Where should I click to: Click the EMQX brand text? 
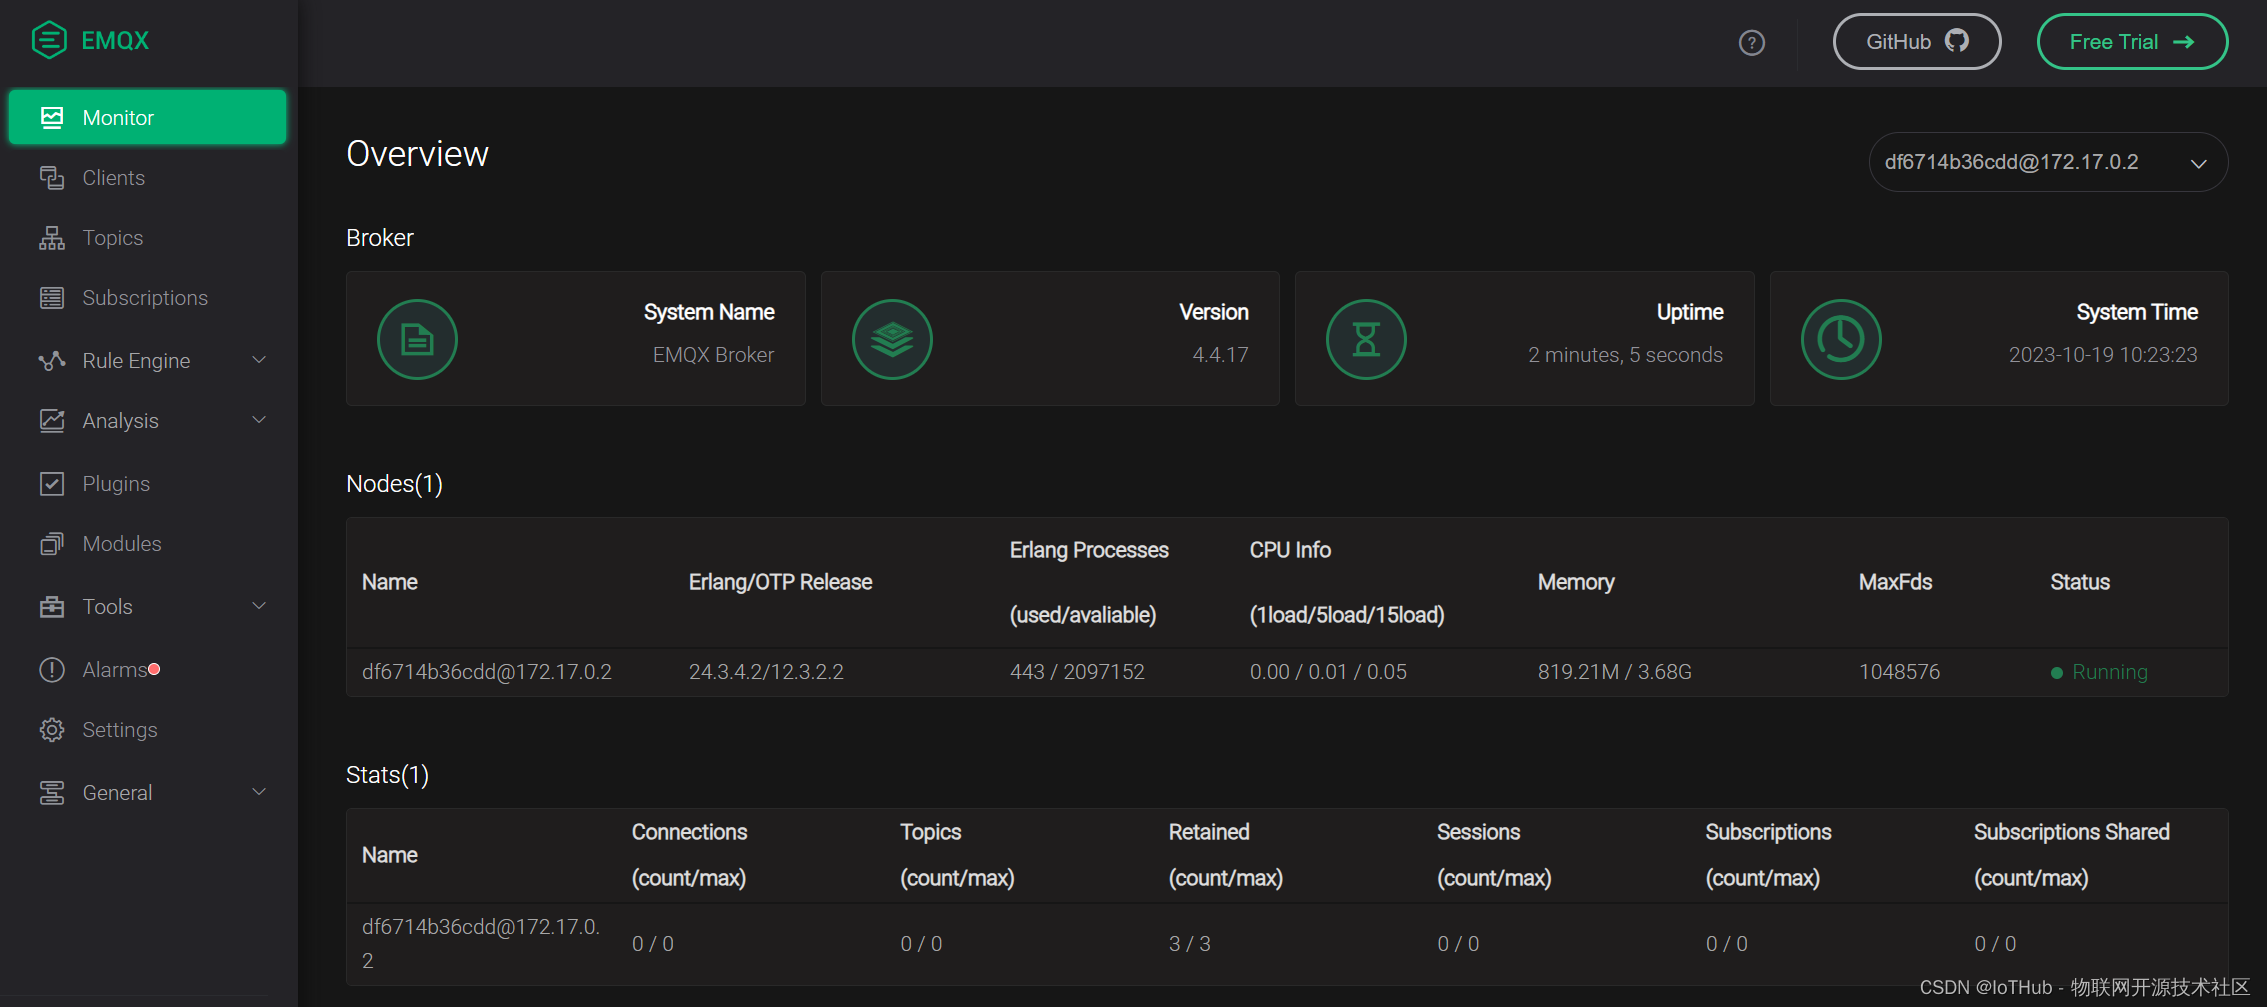coord(115,41)
